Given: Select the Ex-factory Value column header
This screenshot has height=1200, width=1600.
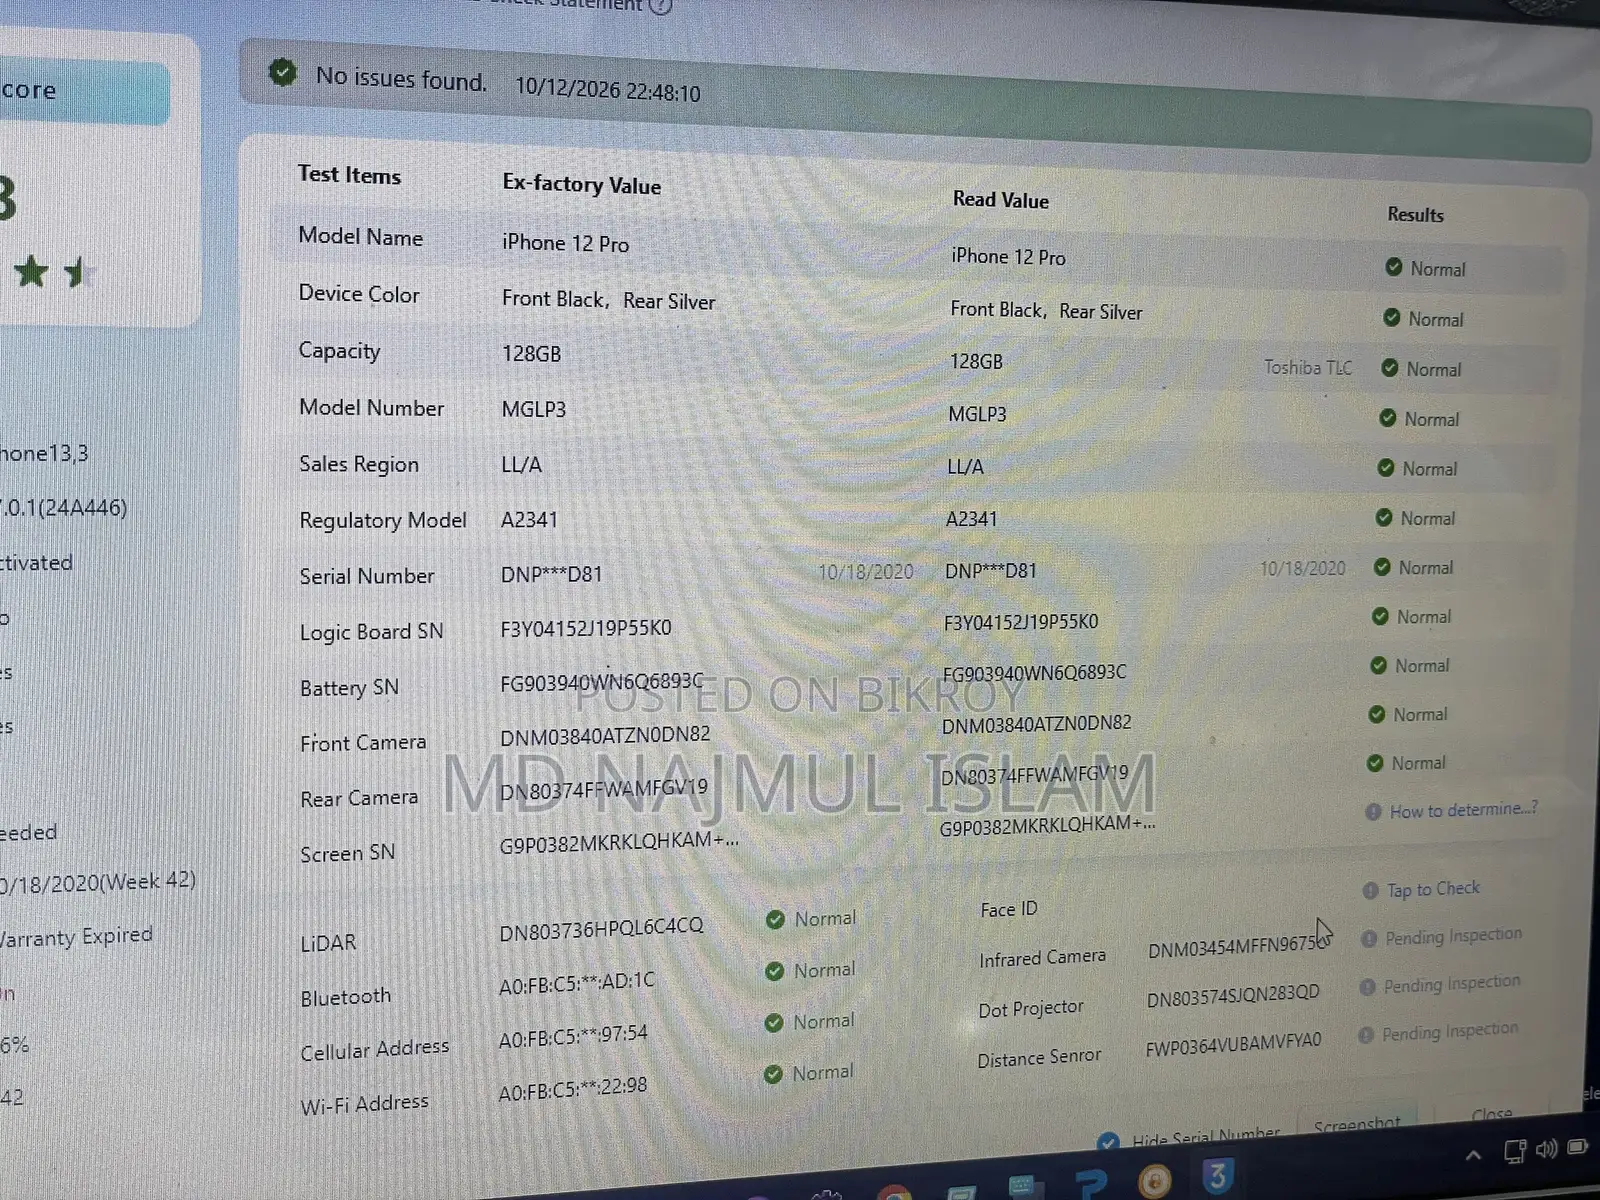Looking at the screenshot, I should 581,184.
